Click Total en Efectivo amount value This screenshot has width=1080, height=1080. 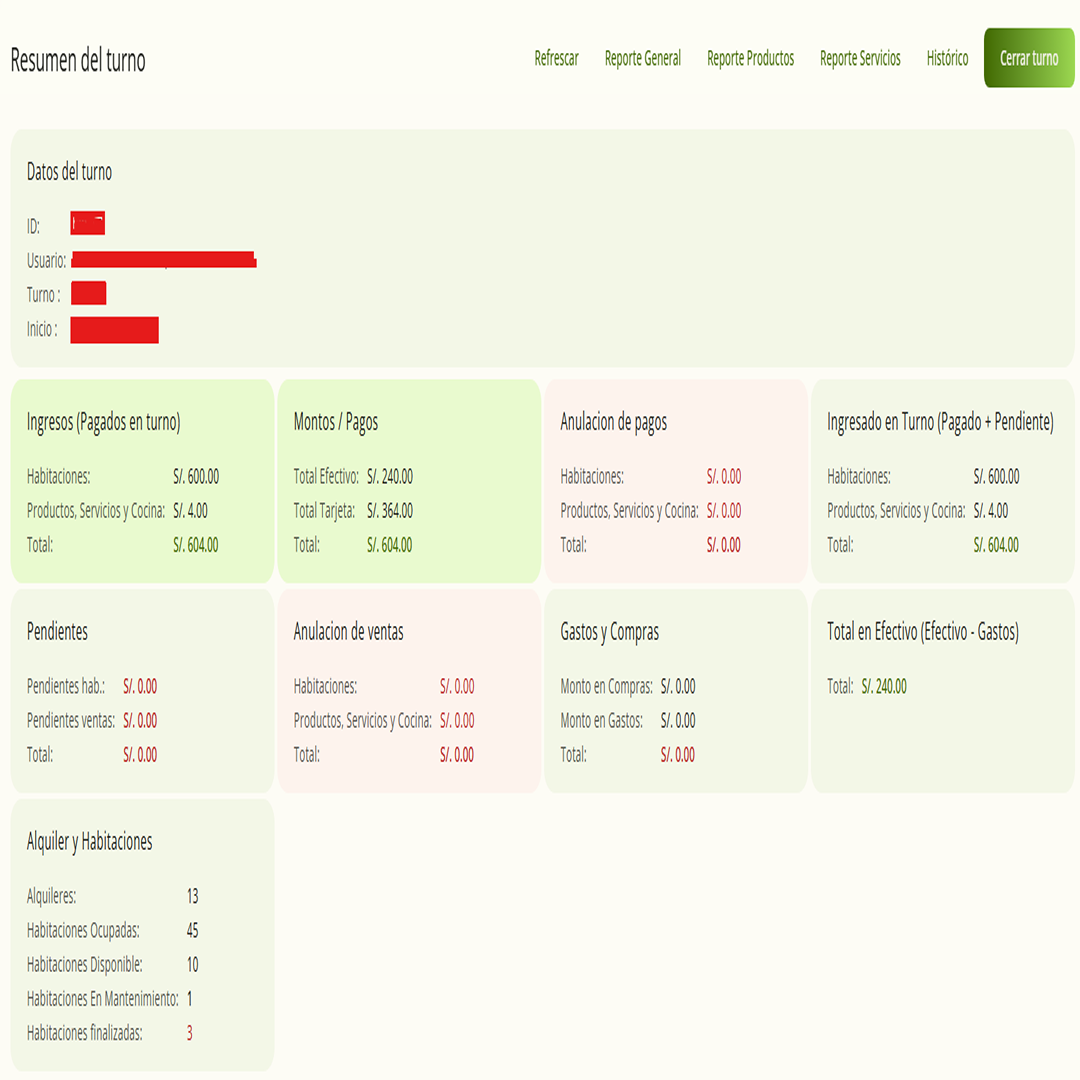(884, 687)
